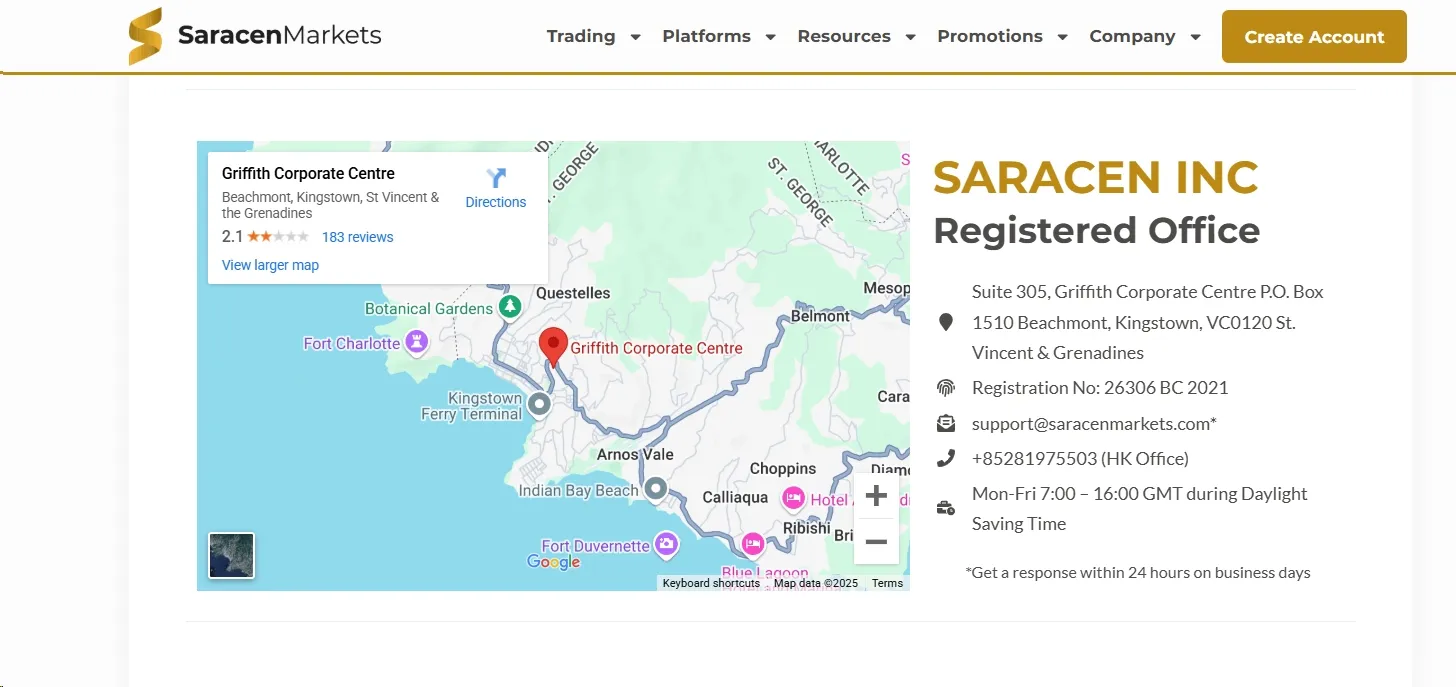
Task: Click the envelope icon beside support email
Action: coord(945,423)
